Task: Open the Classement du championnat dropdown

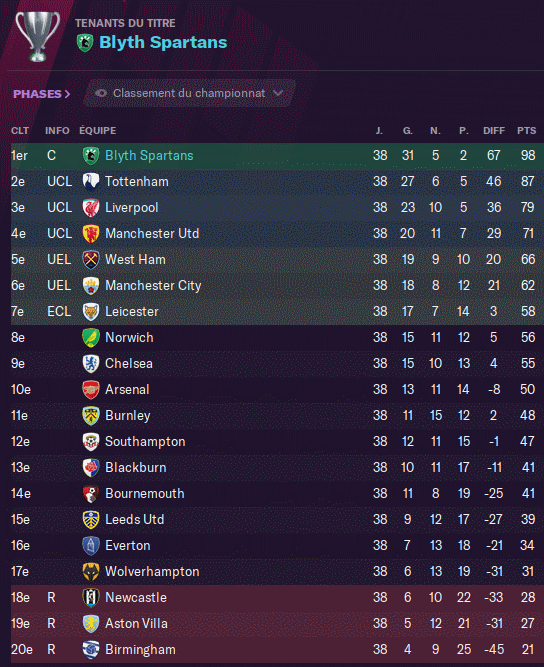Action: [189, 93]
